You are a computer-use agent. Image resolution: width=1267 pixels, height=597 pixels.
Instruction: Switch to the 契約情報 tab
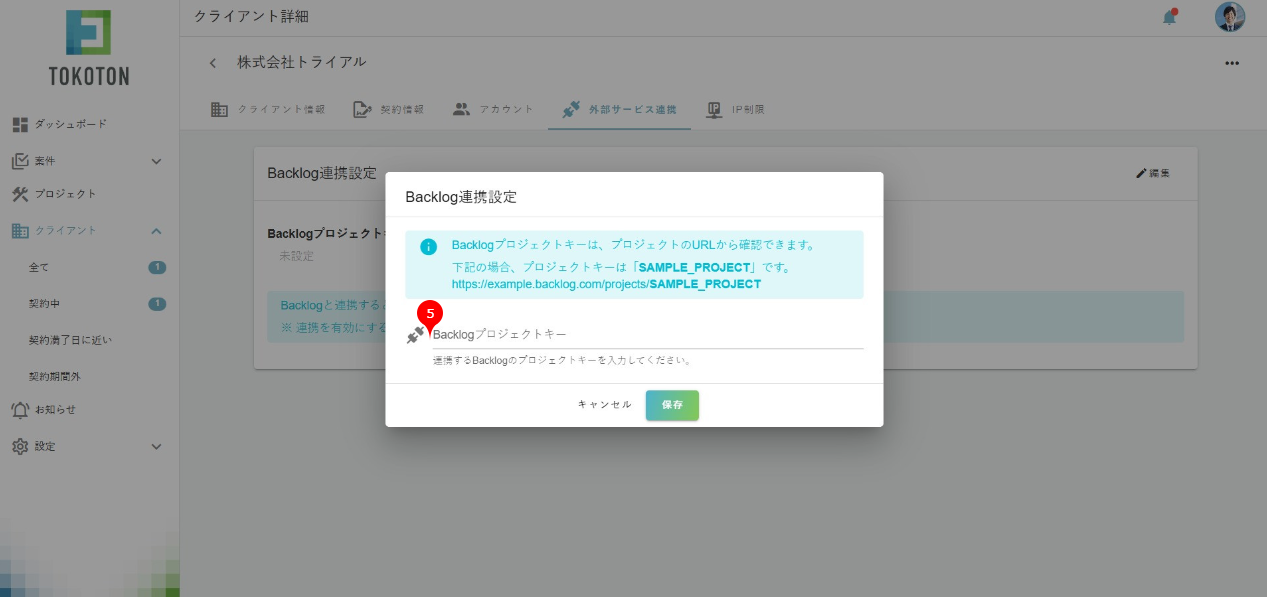(x=389, y=110)
